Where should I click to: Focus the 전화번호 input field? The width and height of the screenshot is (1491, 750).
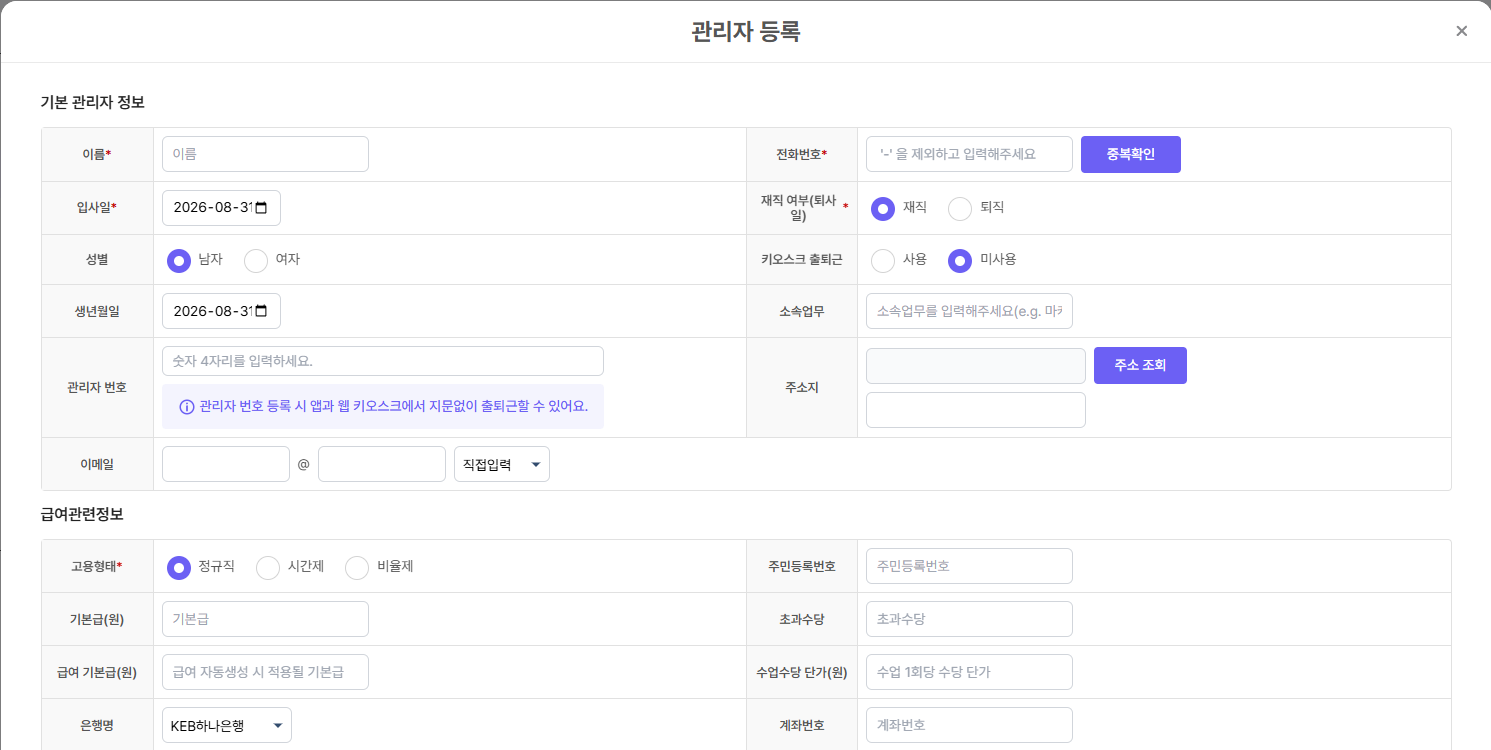tap(969, 154)
